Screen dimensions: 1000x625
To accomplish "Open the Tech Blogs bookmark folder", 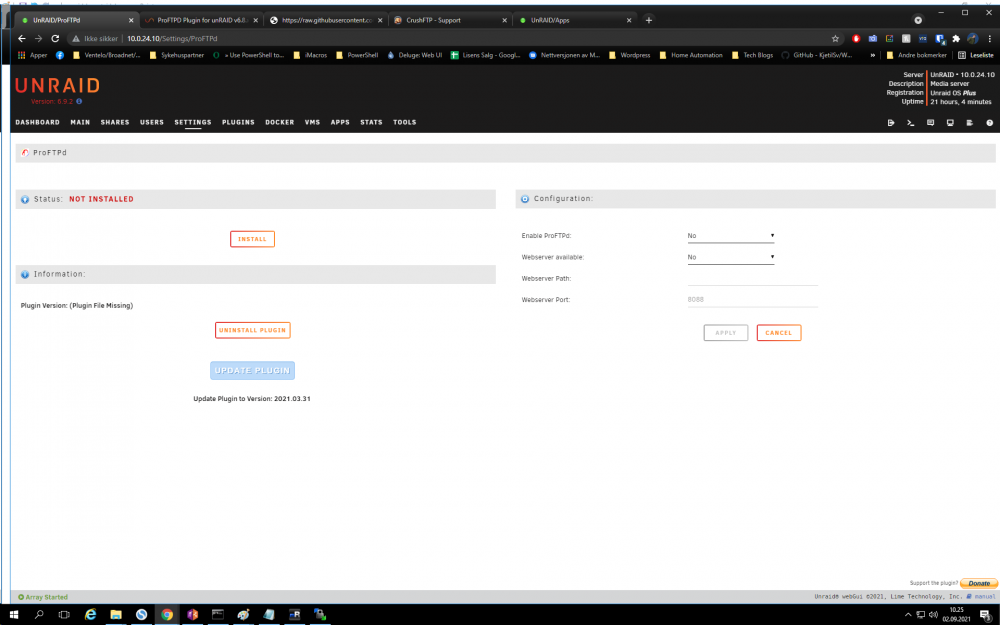I will [752, 55].
